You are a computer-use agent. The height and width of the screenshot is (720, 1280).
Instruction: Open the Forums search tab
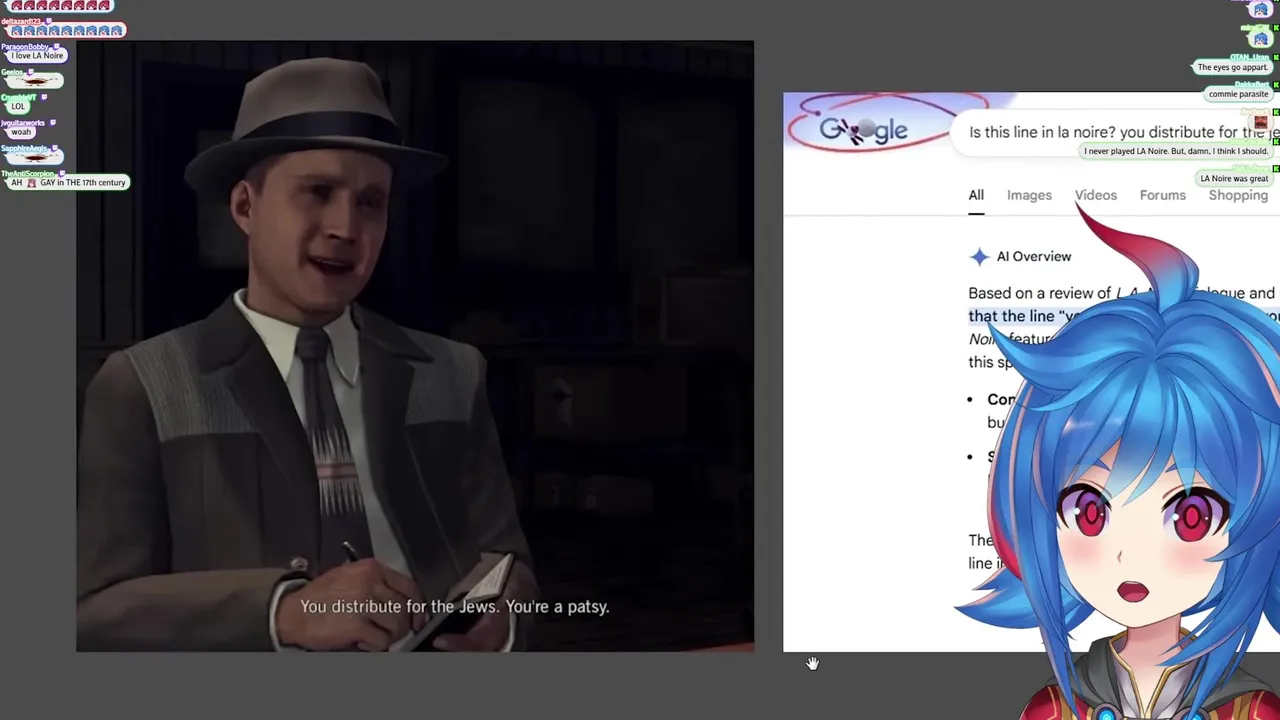pyautogui.click(x=1162, y=195)
